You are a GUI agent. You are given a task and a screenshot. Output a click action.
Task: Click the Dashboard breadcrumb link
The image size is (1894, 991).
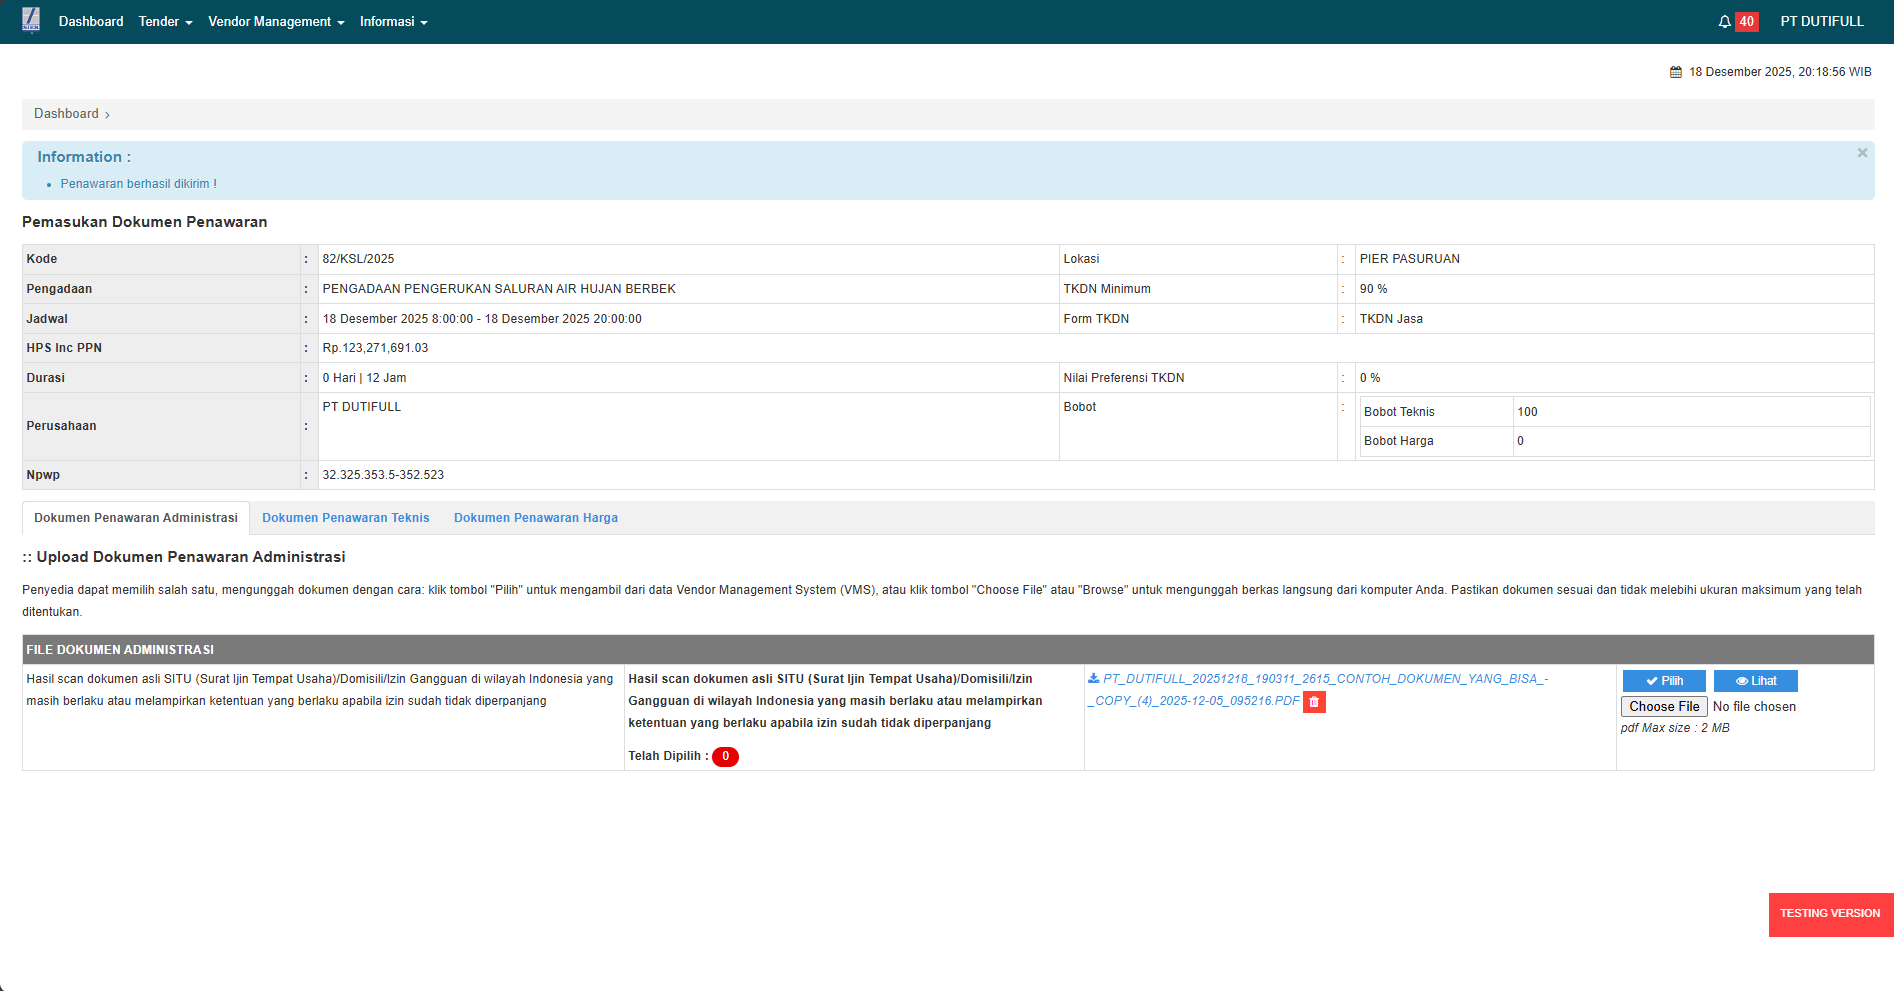(x=66, y=114)
